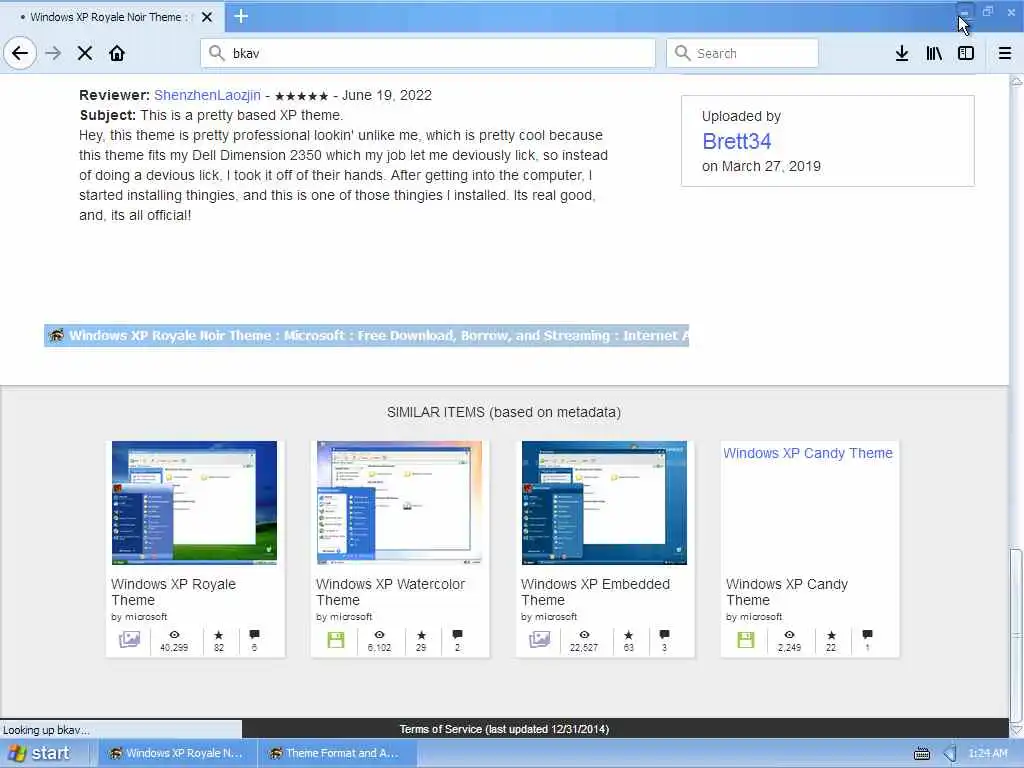Open Terms of Service footer link
This screenshot has width=1024, height=768.
coord(504,729)
